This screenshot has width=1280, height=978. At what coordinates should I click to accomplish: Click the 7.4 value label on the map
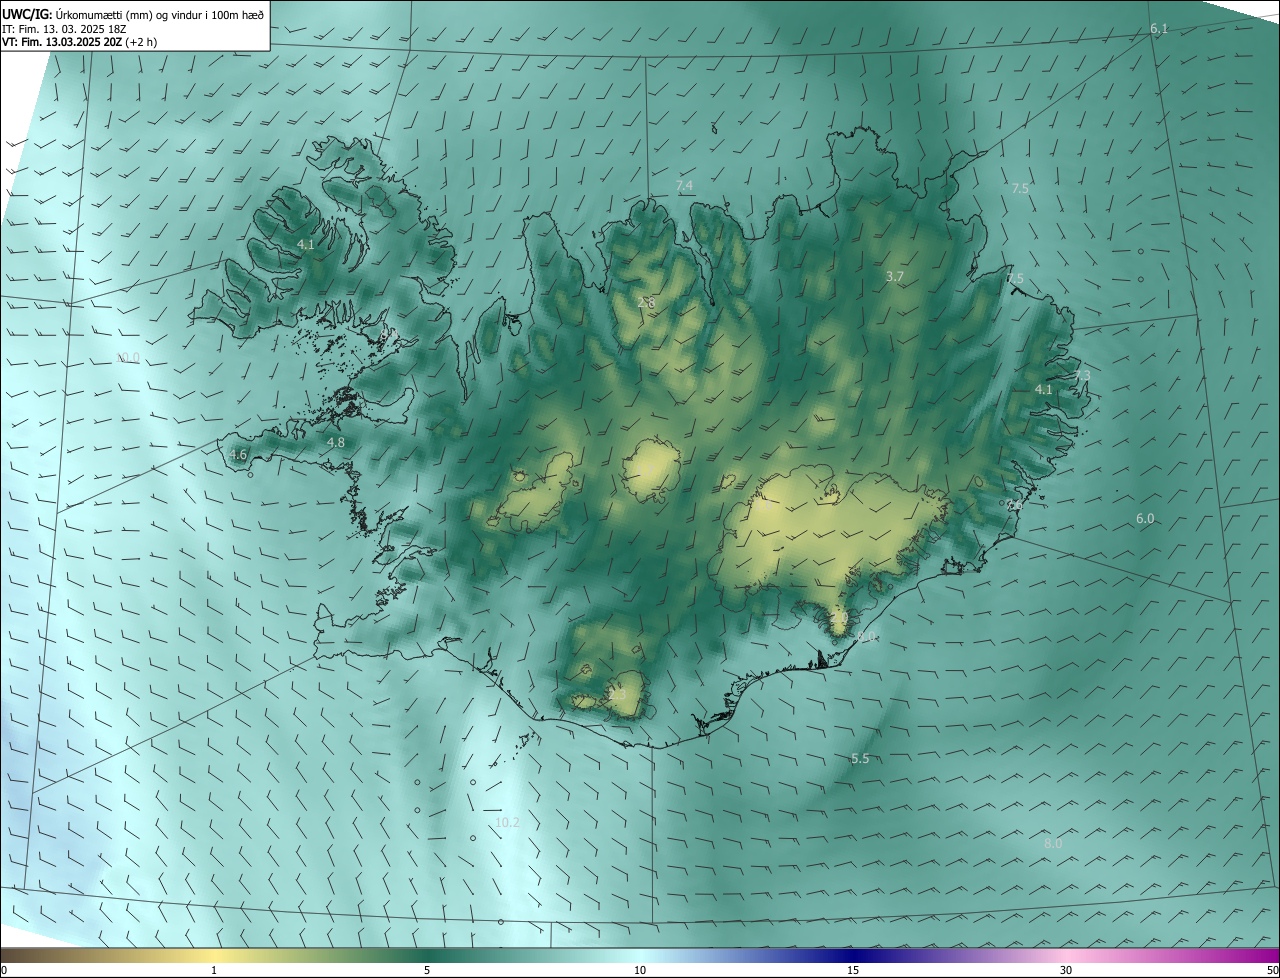click(684, 186)
